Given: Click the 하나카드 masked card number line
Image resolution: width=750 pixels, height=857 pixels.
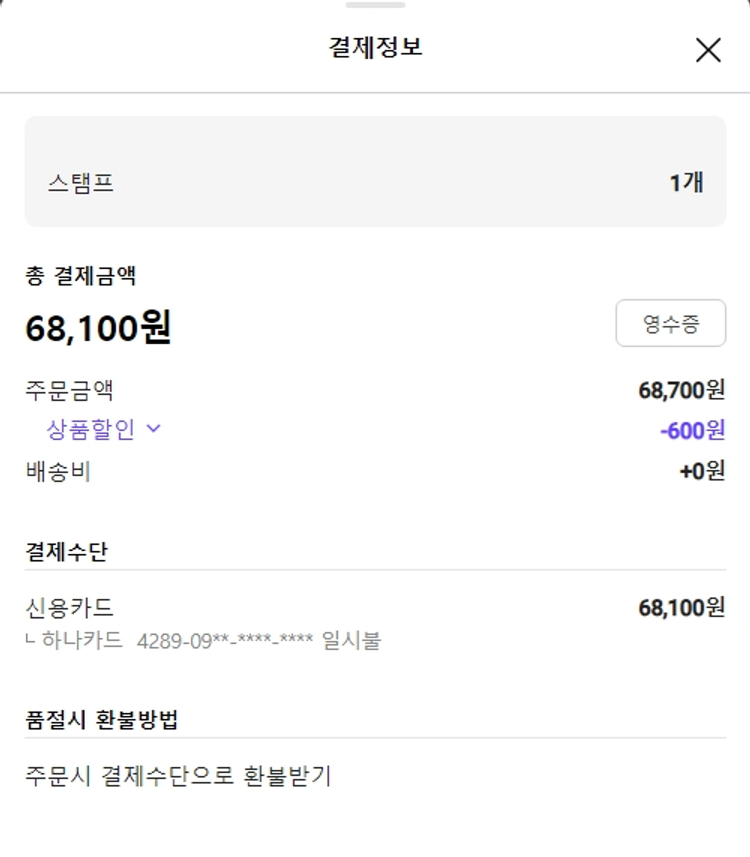Looking at the screenshot, I should [x=210, y=640].
